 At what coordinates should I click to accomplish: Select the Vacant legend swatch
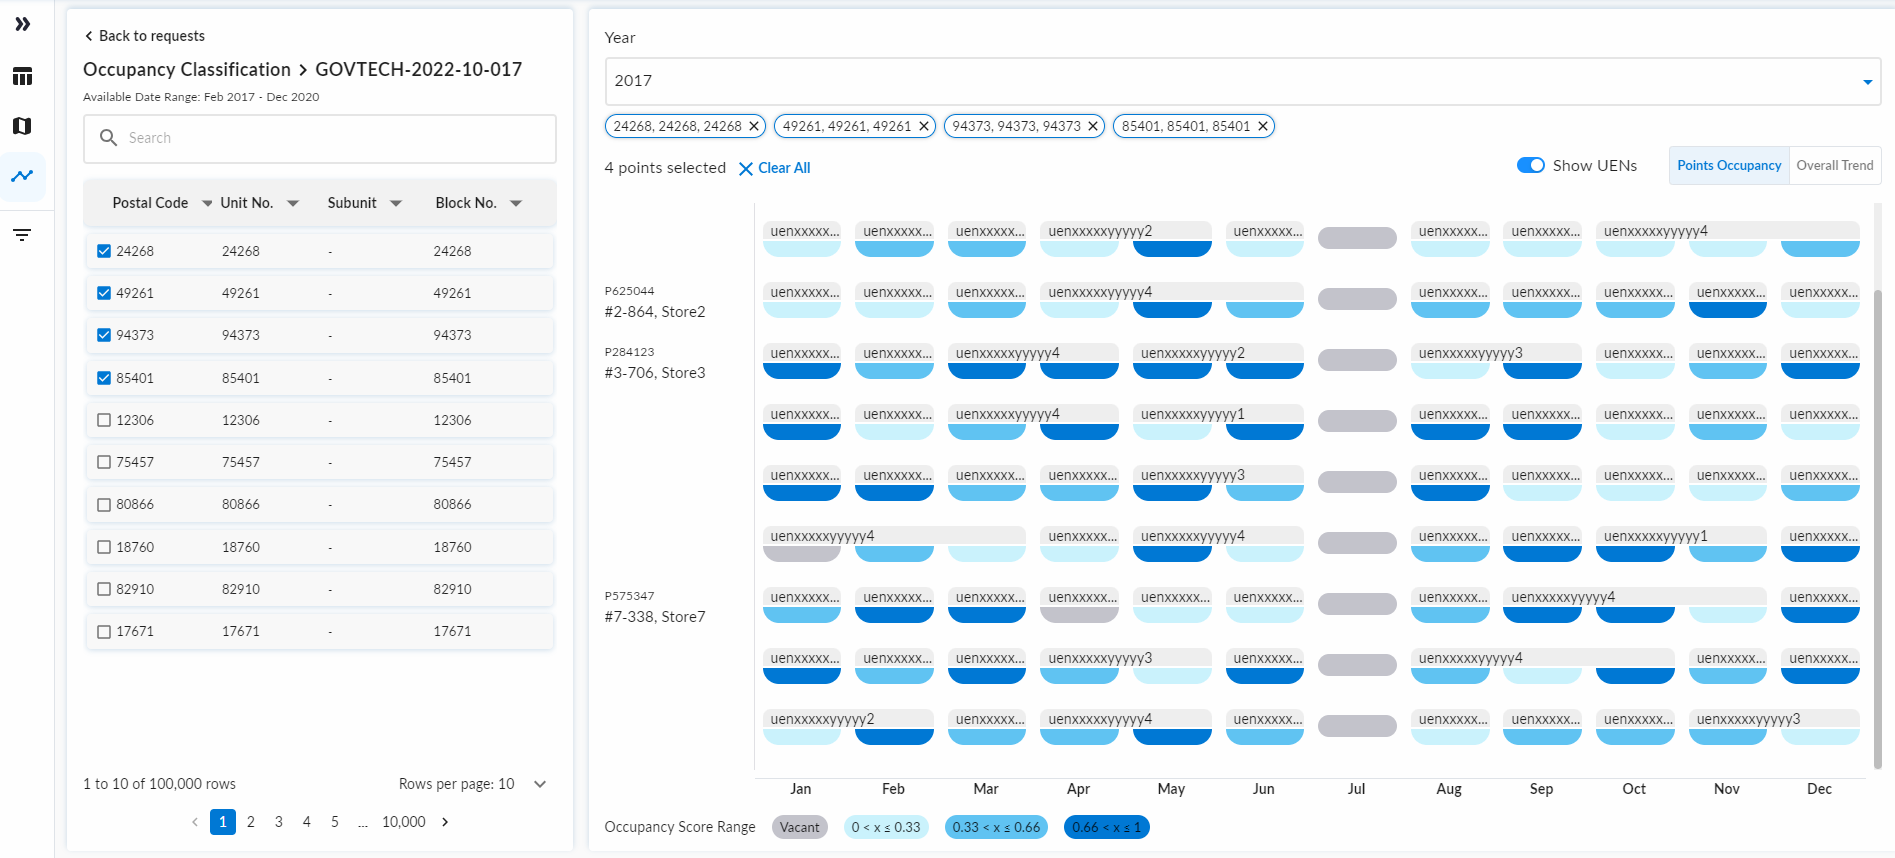click(799, 827)
